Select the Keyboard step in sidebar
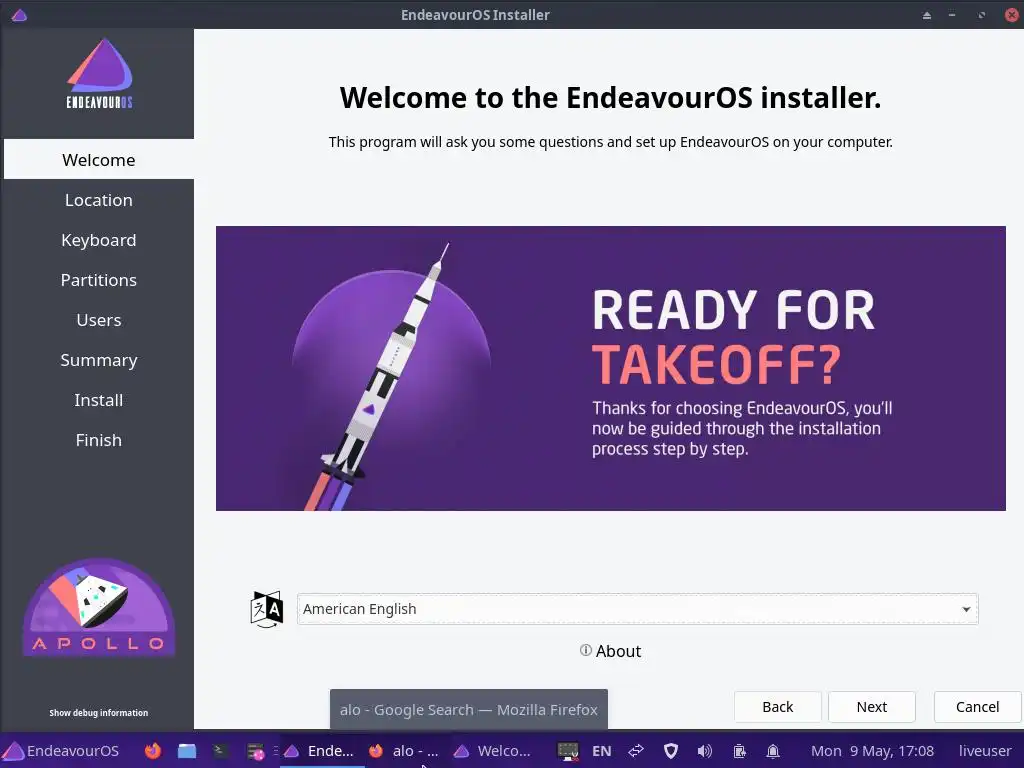The width and height of the screenshot is (1024, 768). (x=99, y=240)
